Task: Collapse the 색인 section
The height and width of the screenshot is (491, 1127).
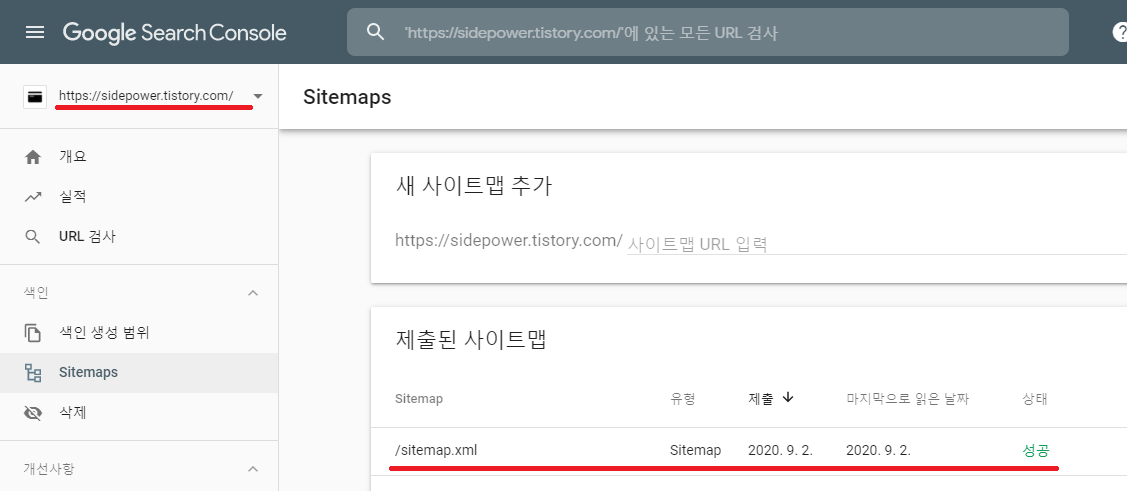Action: (253, 293)
